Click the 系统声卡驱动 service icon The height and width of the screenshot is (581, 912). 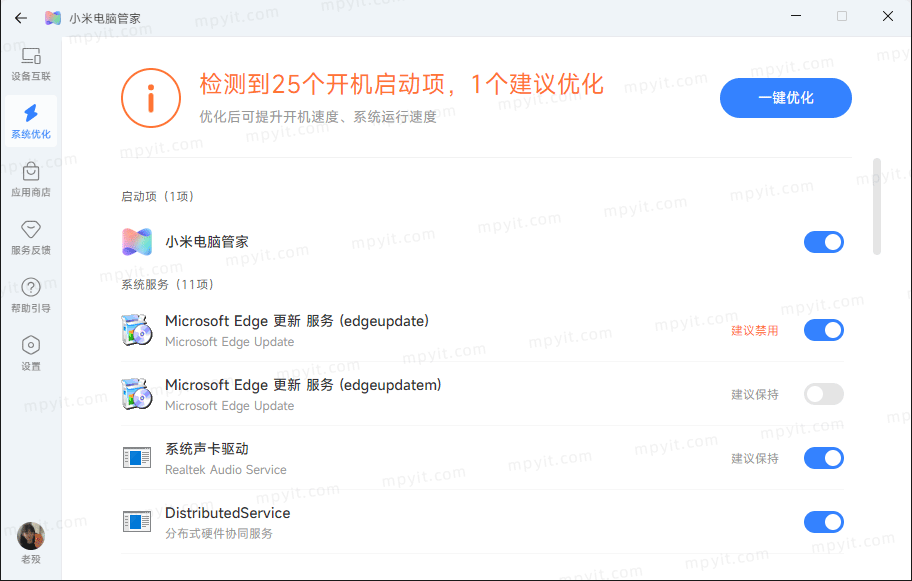(137, 458)
